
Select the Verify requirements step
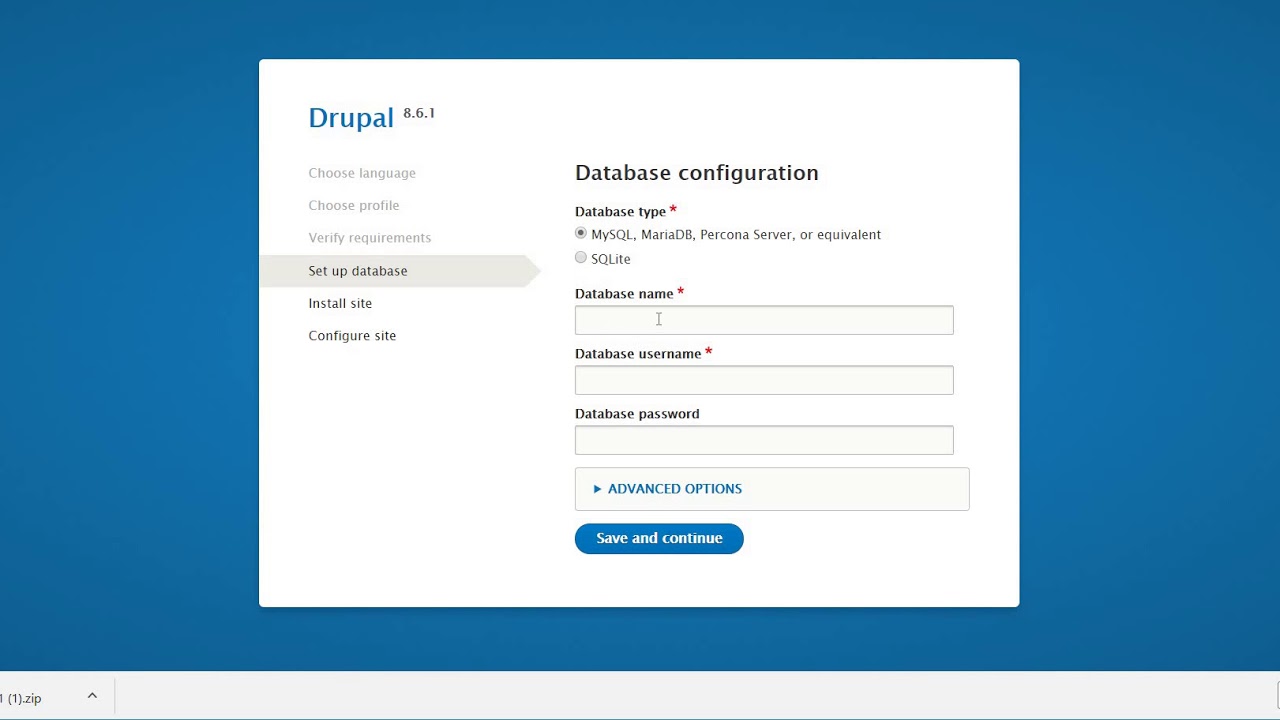click(370, 237)
